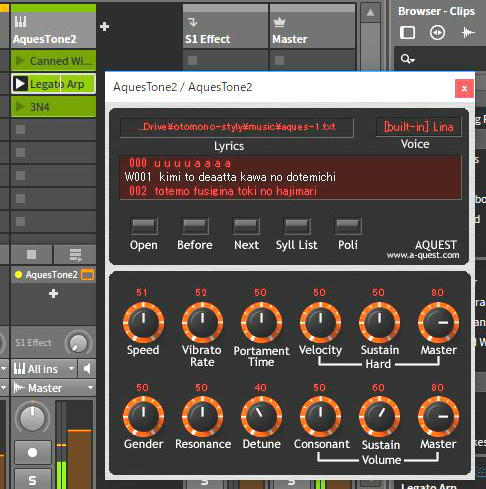
Task: Click the Hard Sustain knob
Action: [x=379, y=322]
